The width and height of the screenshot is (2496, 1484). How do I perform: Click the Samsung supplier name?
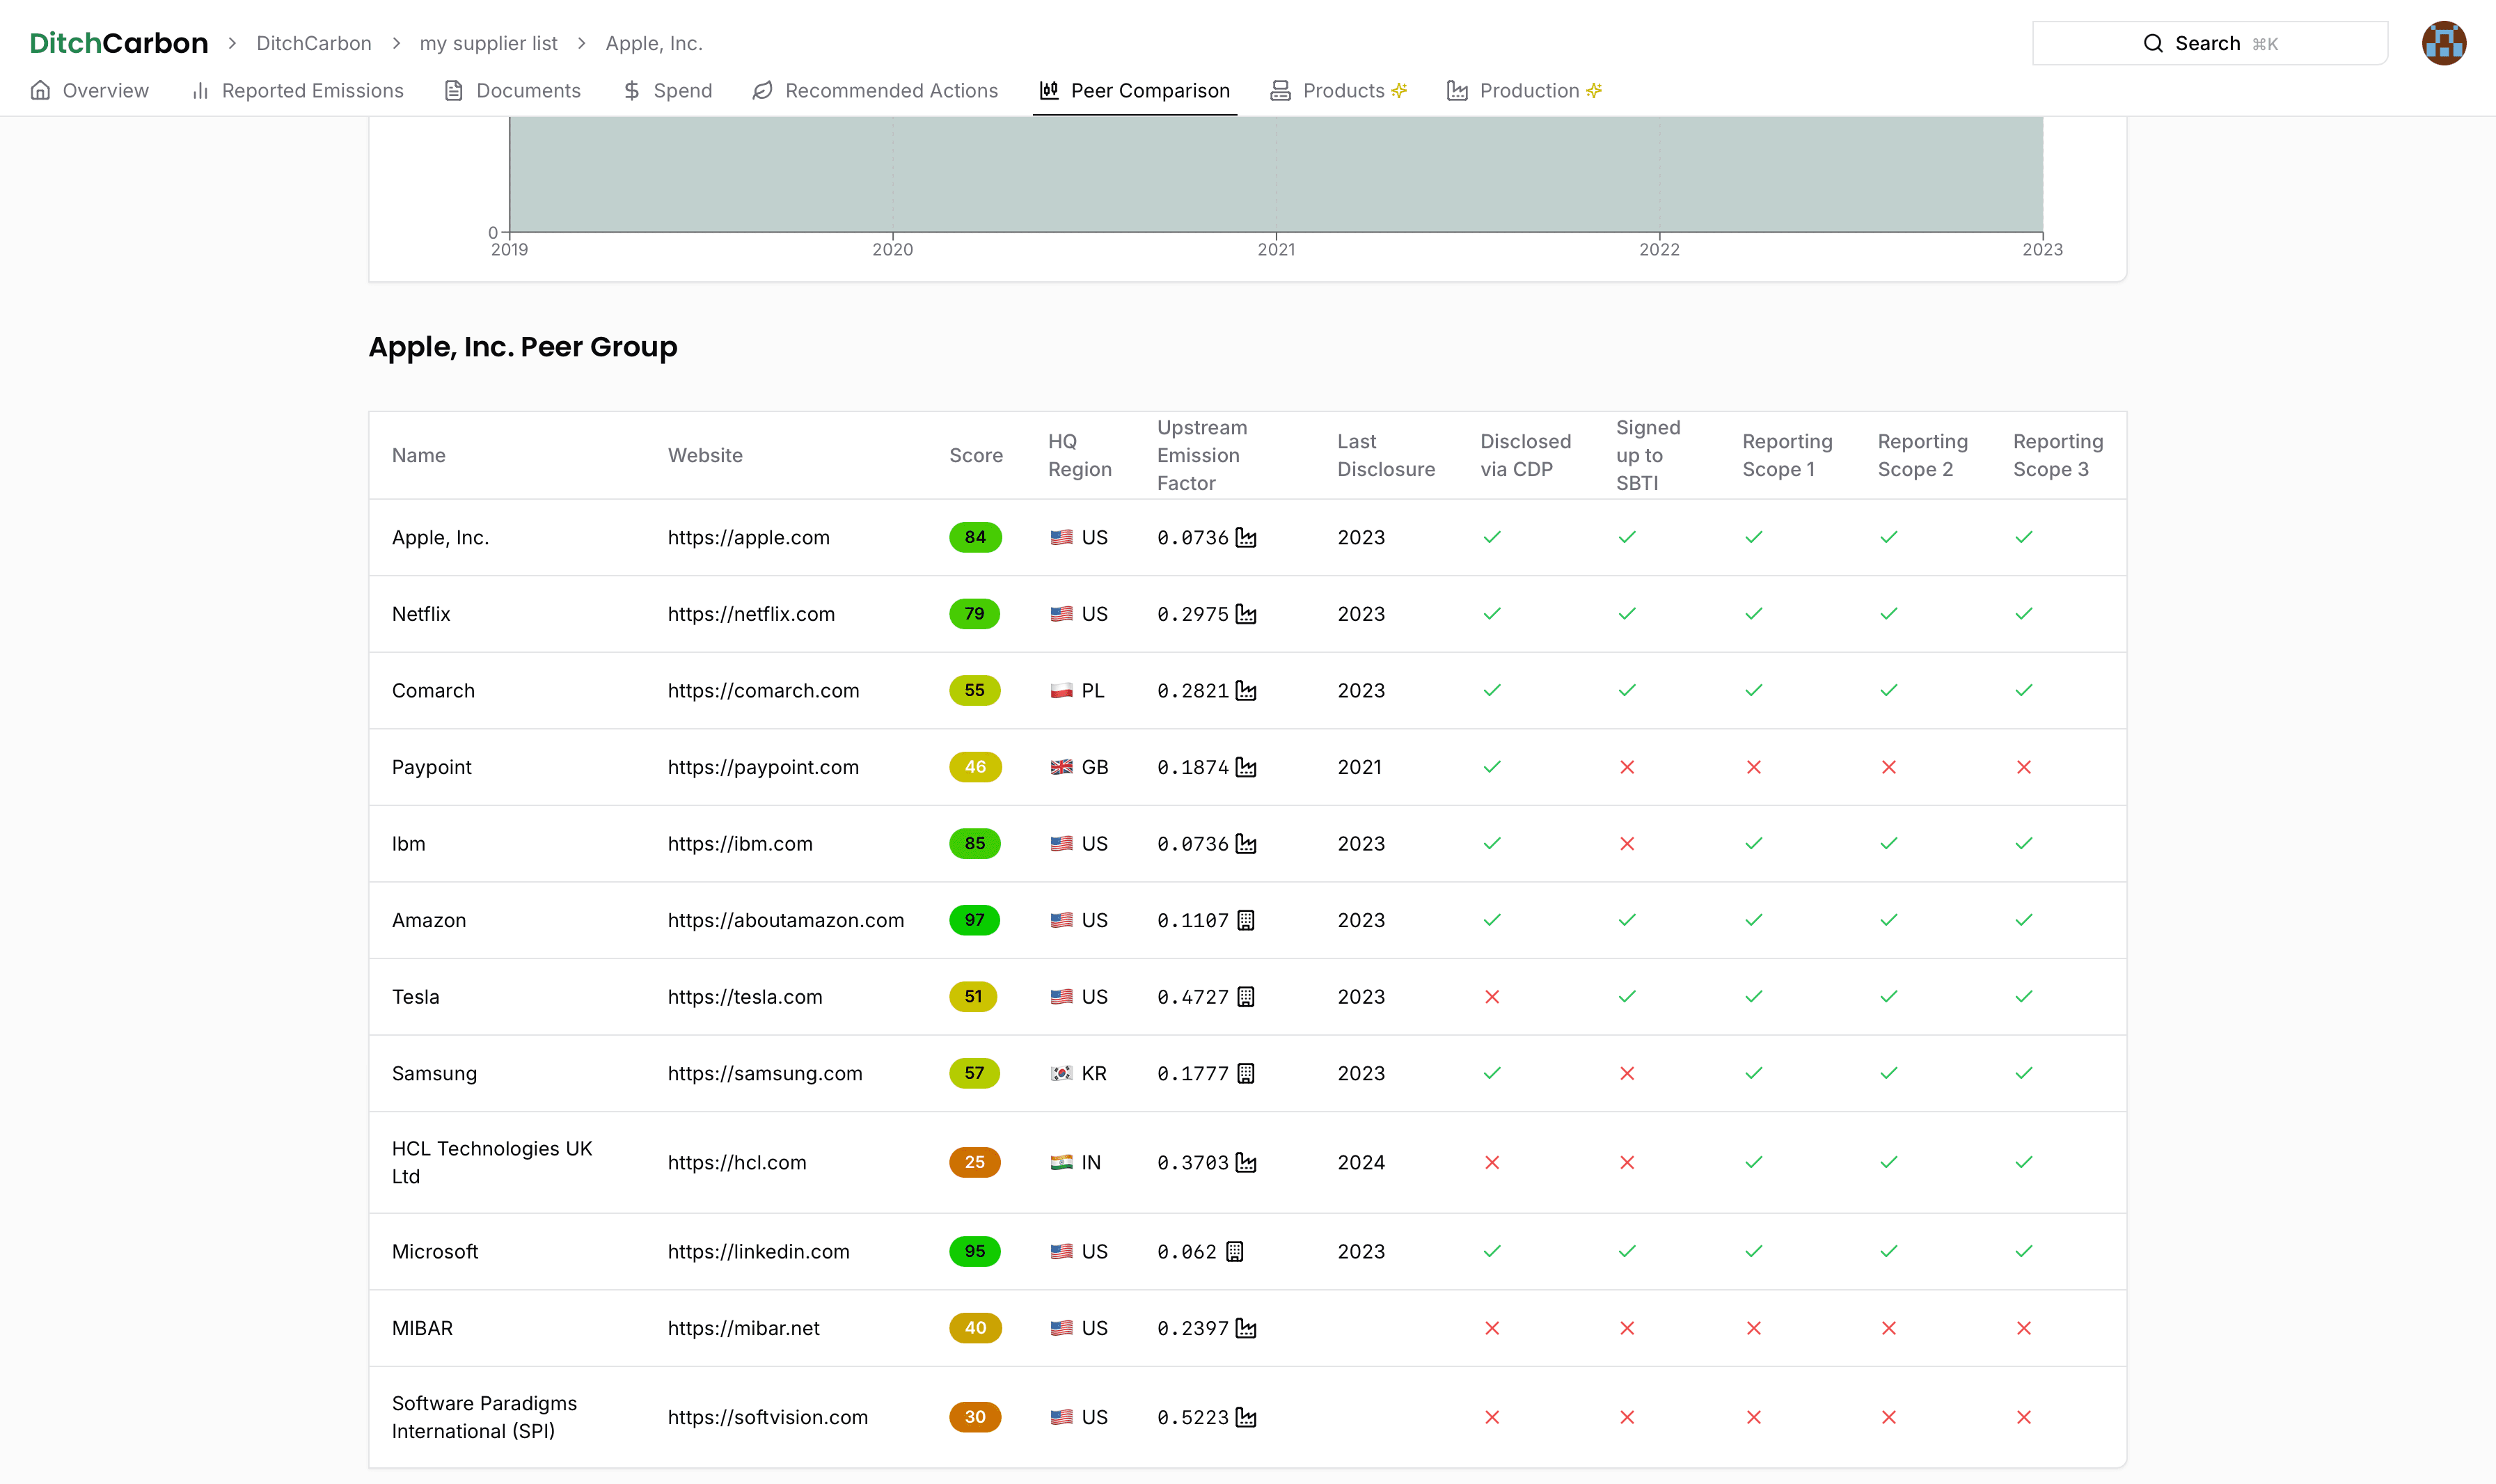point(434,1073)
